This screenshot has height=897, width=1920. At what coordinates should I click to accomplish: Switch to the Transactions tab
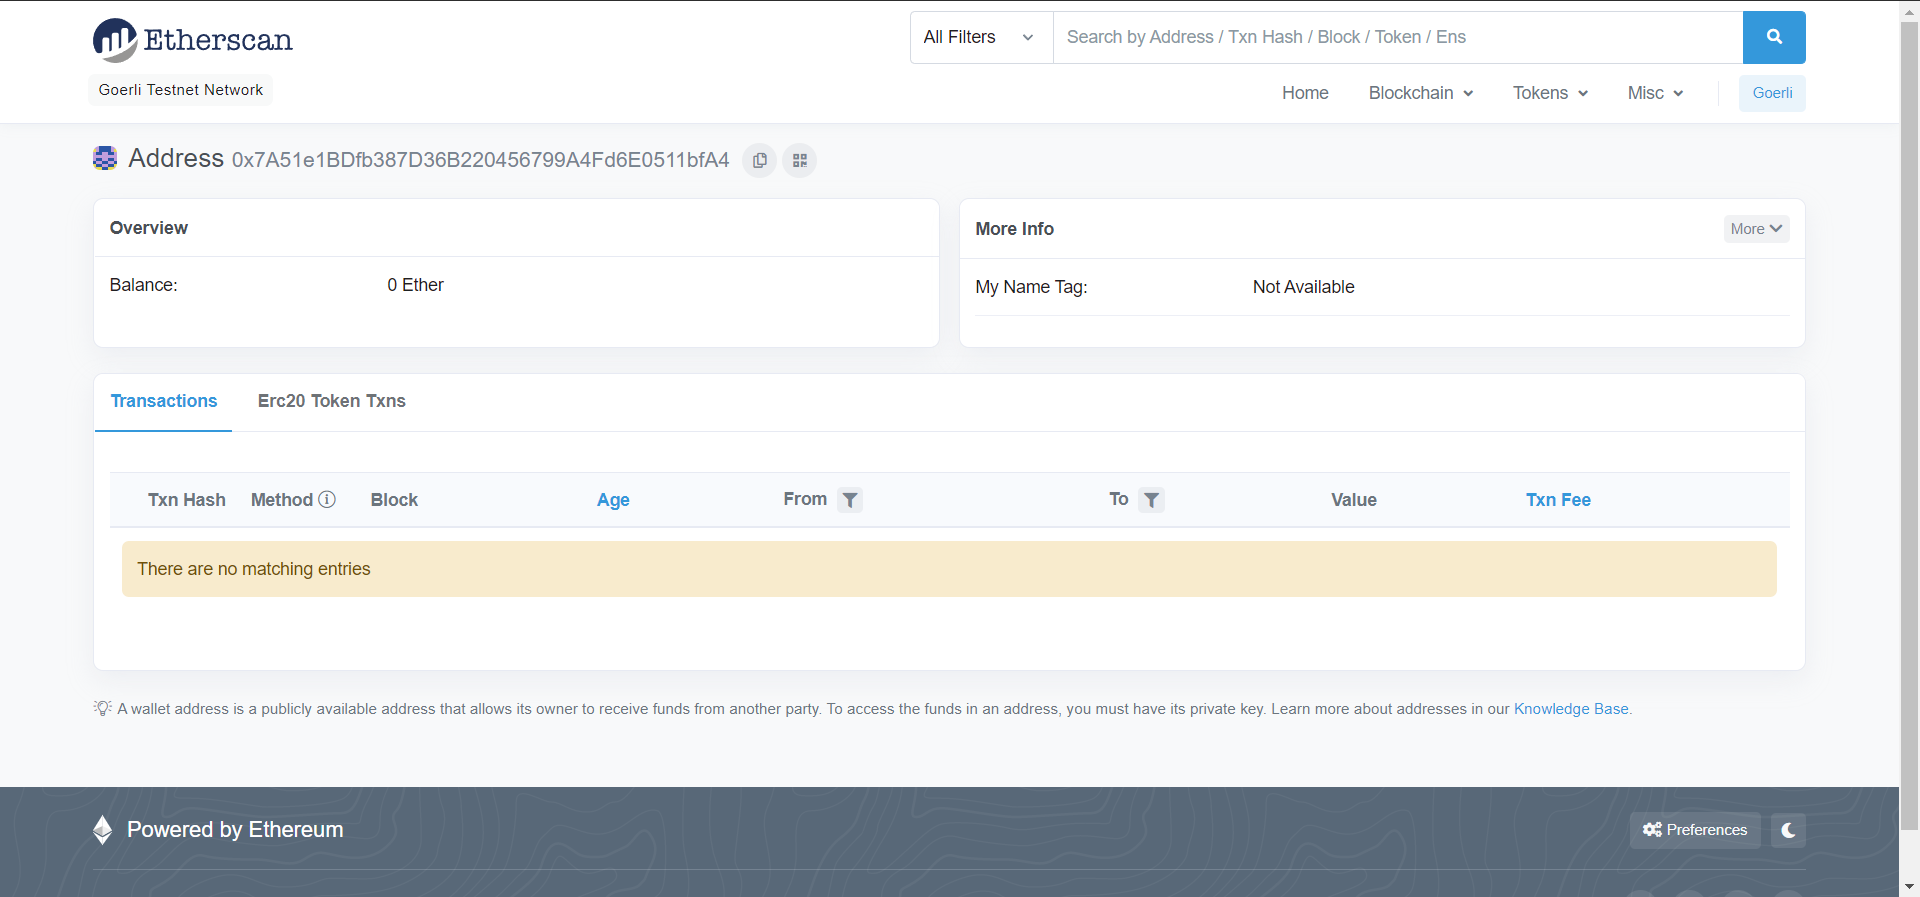click(164, 401)
